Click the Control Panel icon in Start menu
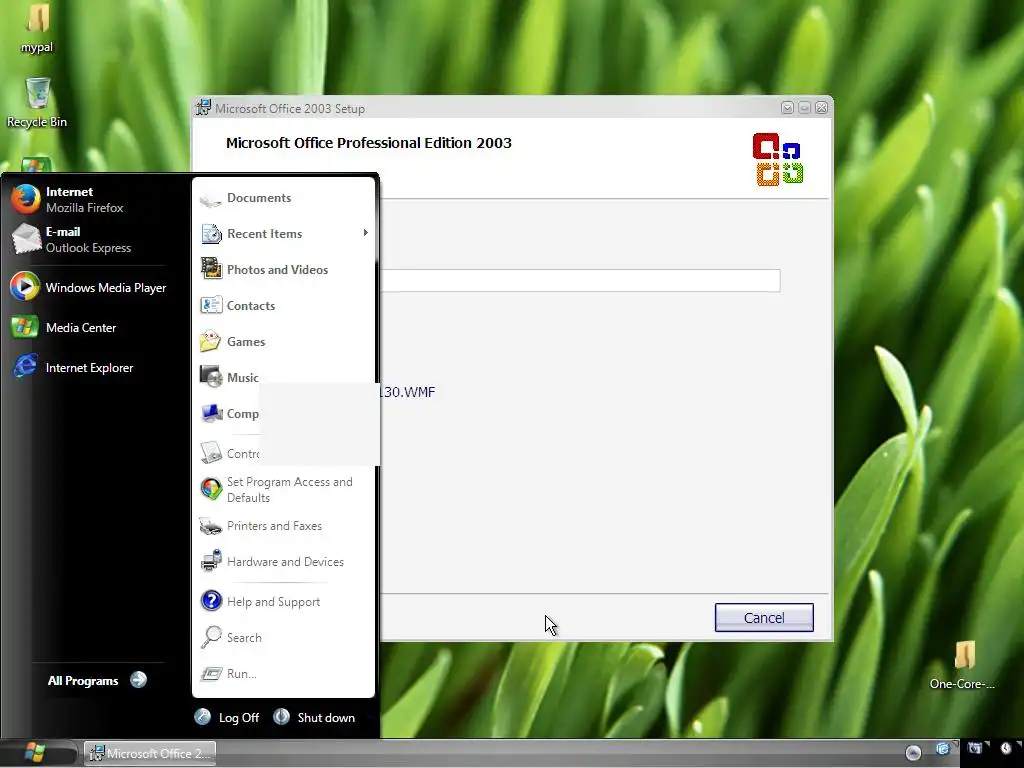 [x=211, y=453]
